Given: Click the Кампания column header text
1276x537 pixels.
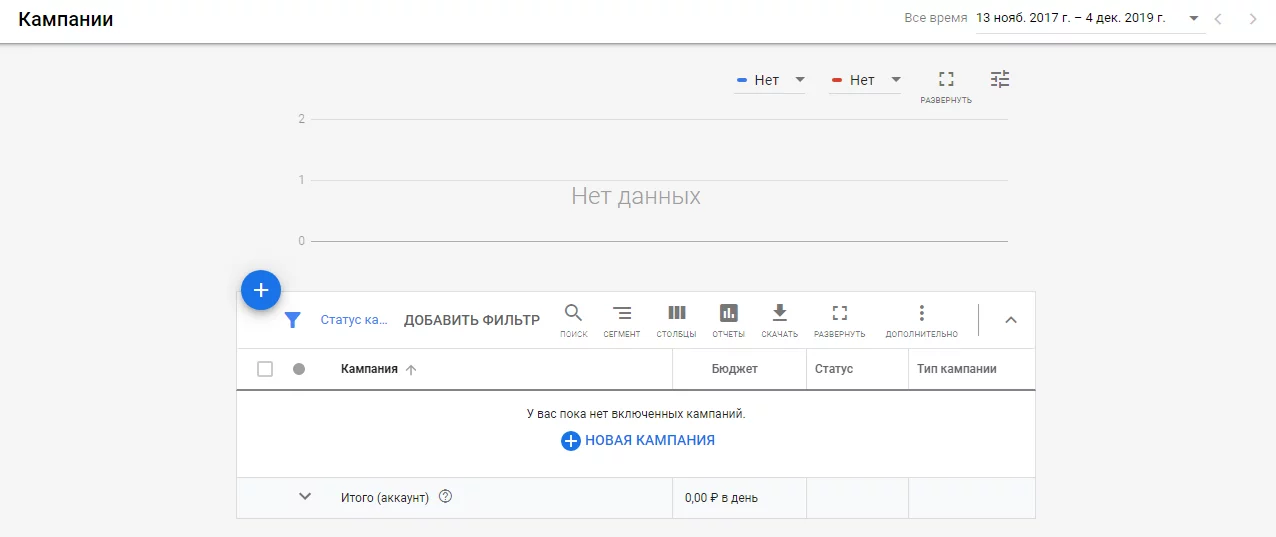Looking at the screenshot, I should 369,369.
